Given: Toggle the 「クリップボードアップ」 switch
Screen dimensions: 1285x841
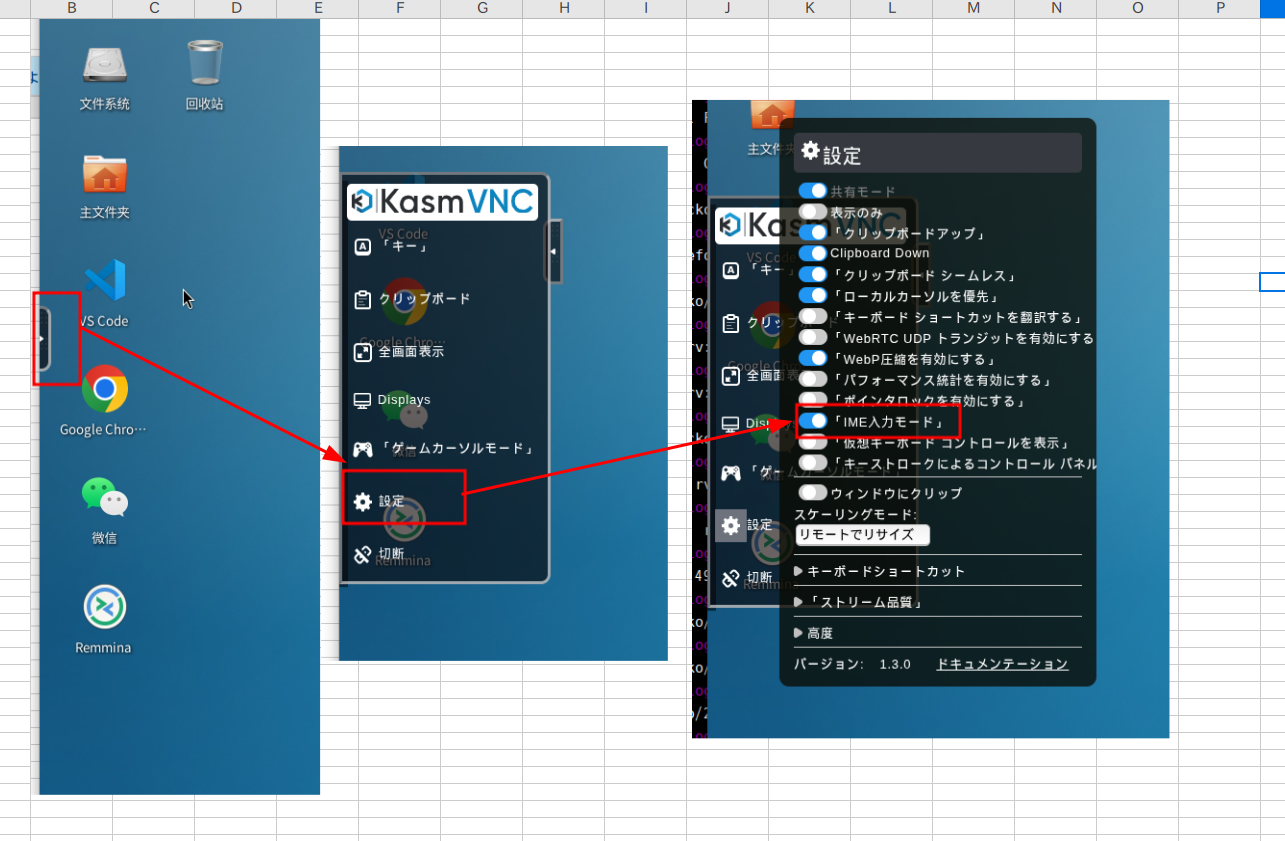Looking at the screenshot, I should (x=813, y=233).
